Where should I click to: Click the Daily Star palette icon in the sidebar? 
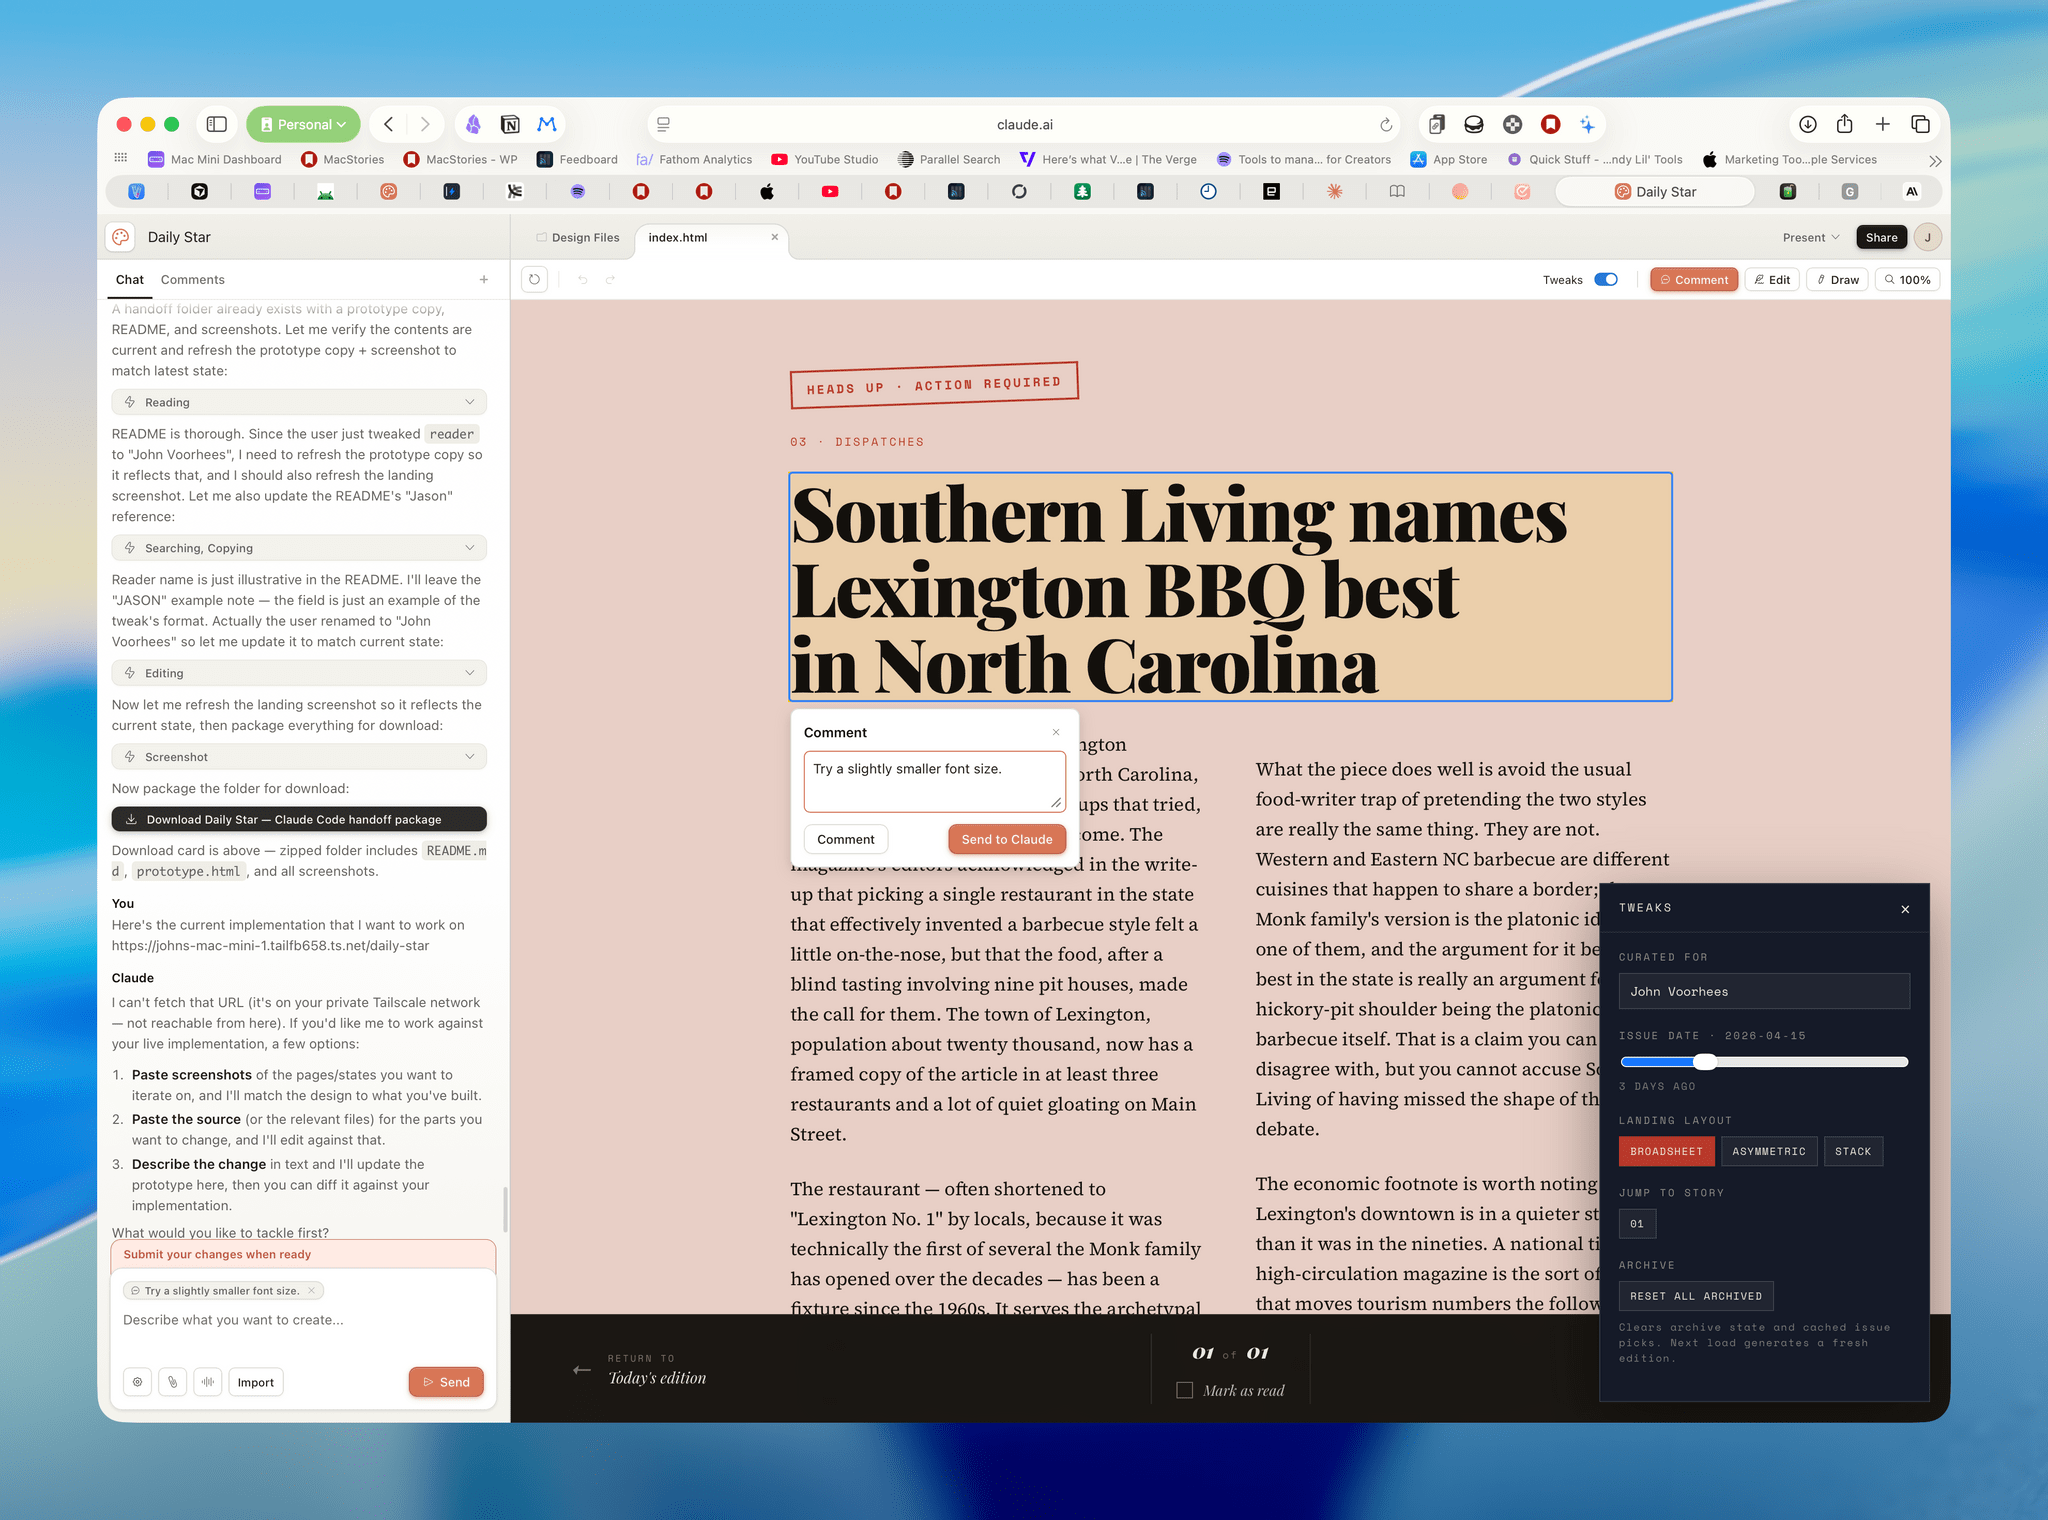pyautogui.click(x=120, y=237)
